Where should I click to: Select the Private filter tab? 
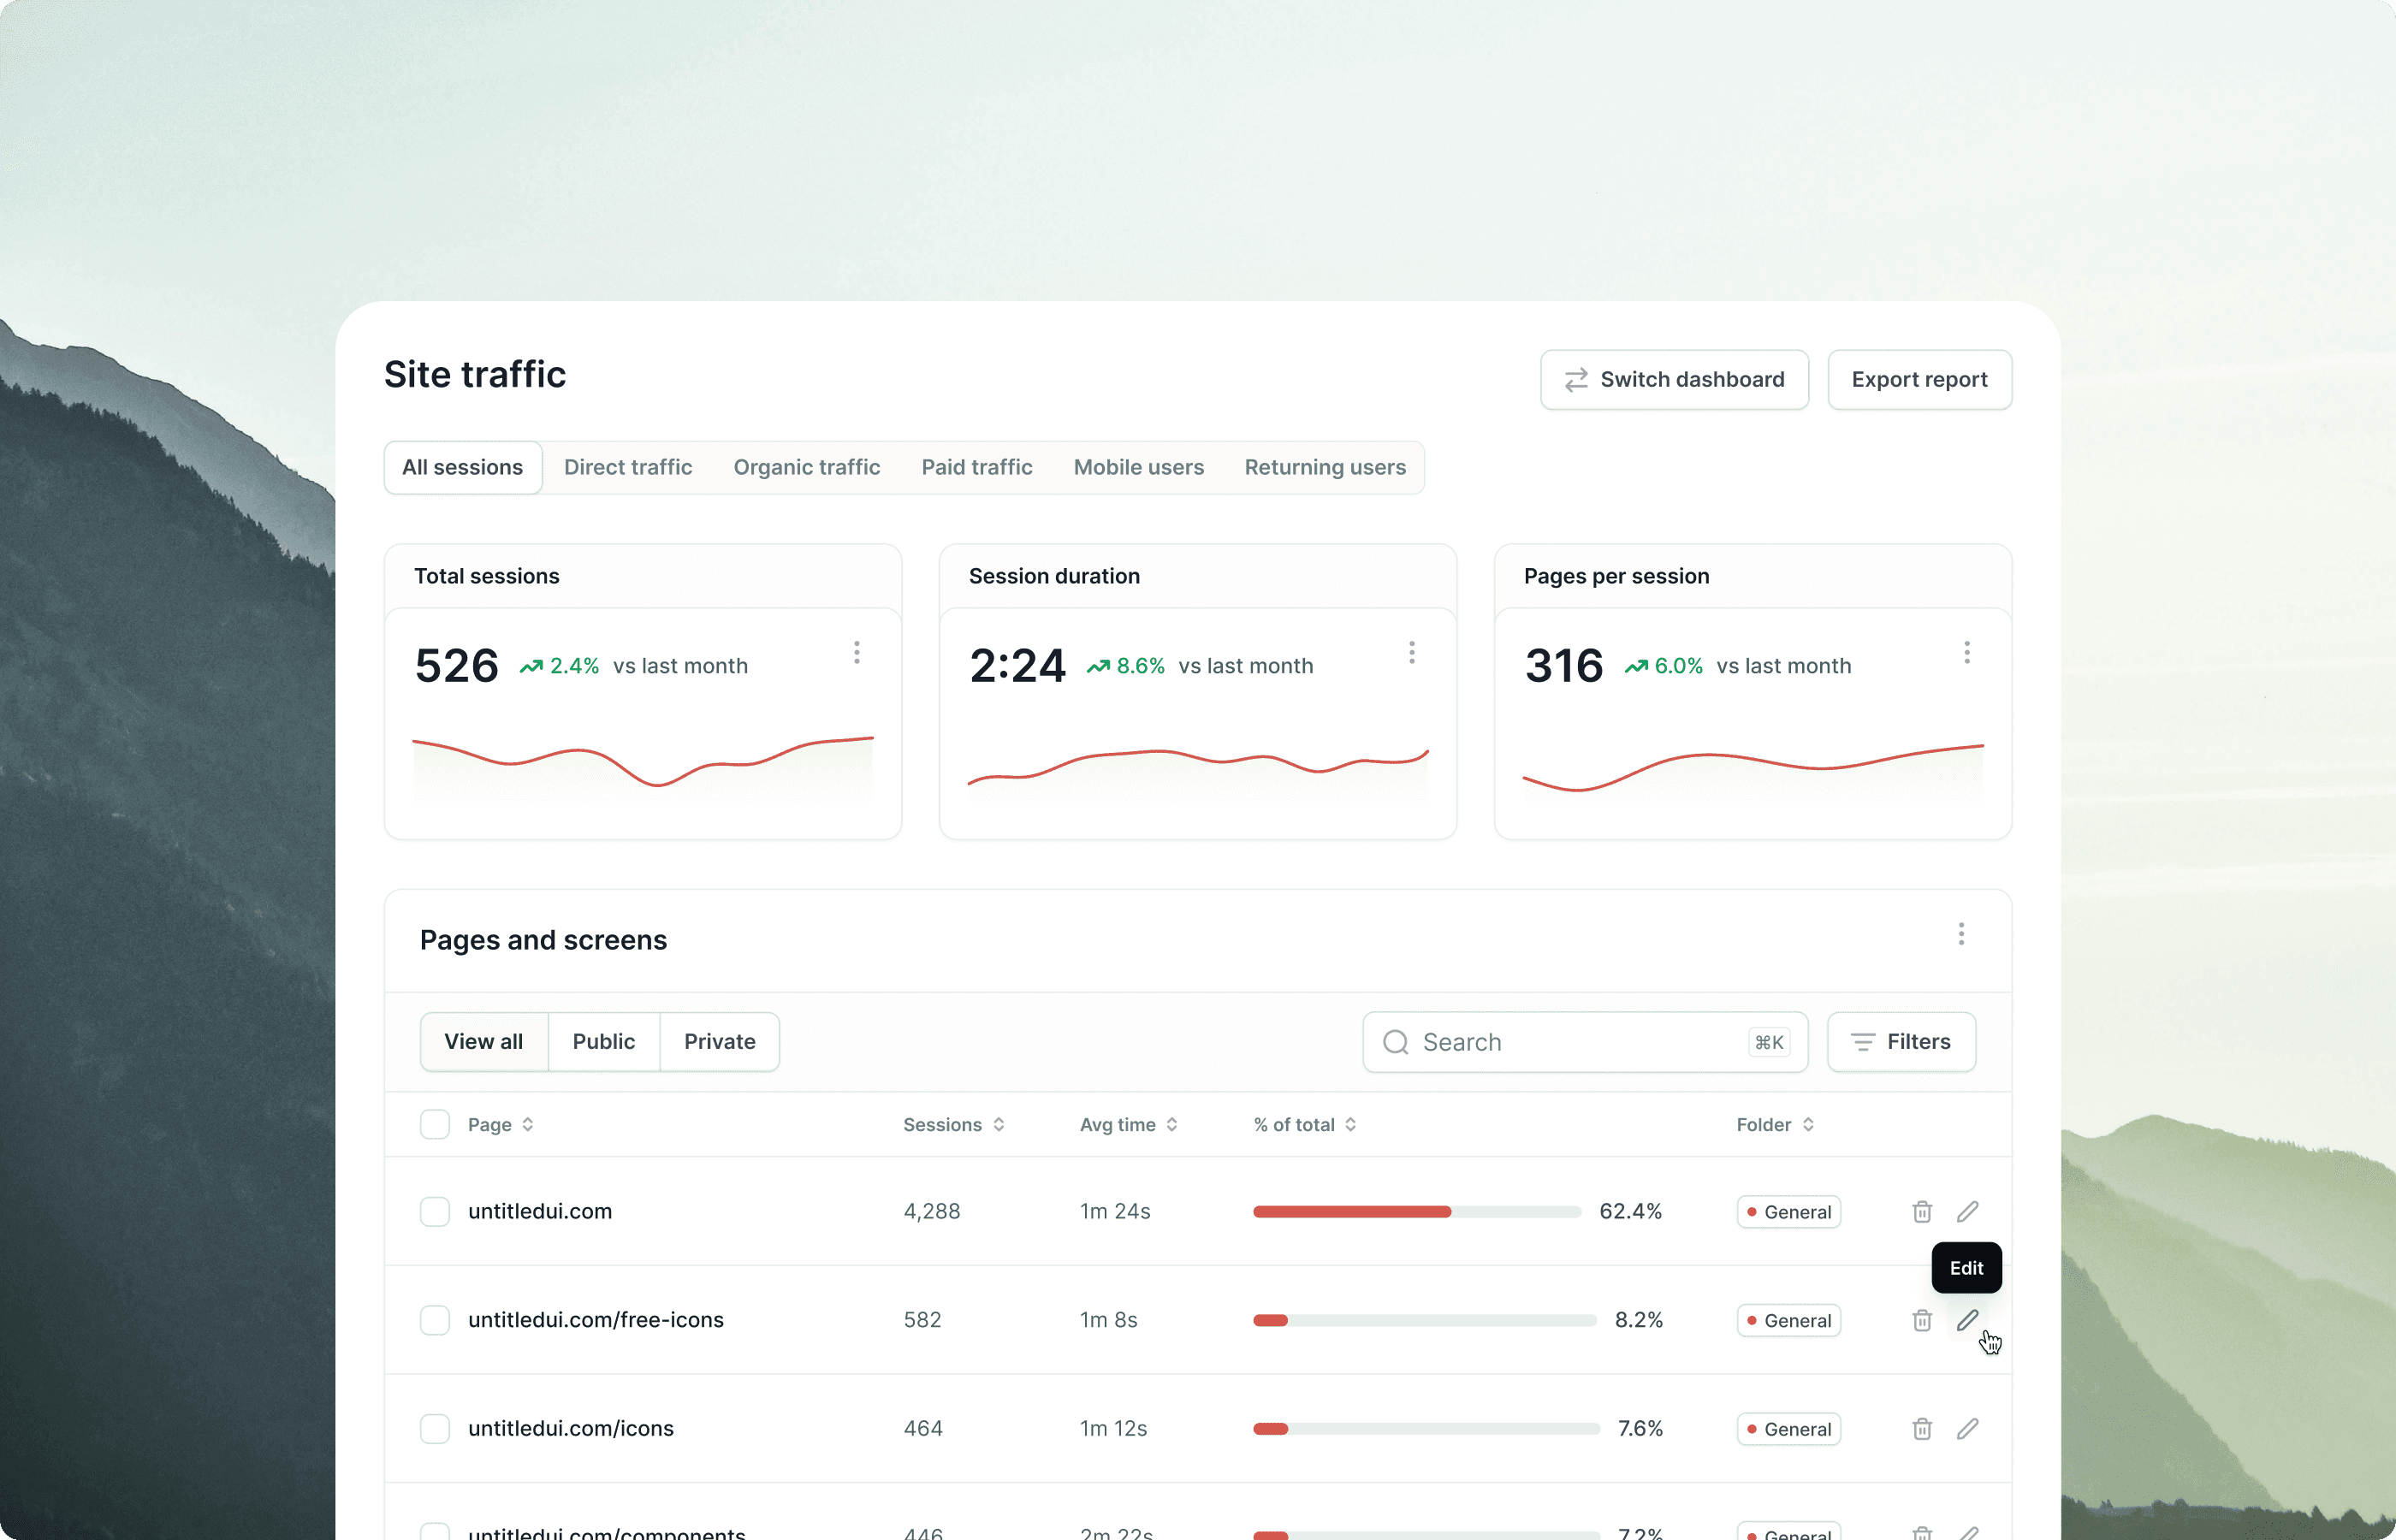pyautogui.click(x=719, y=1041)
